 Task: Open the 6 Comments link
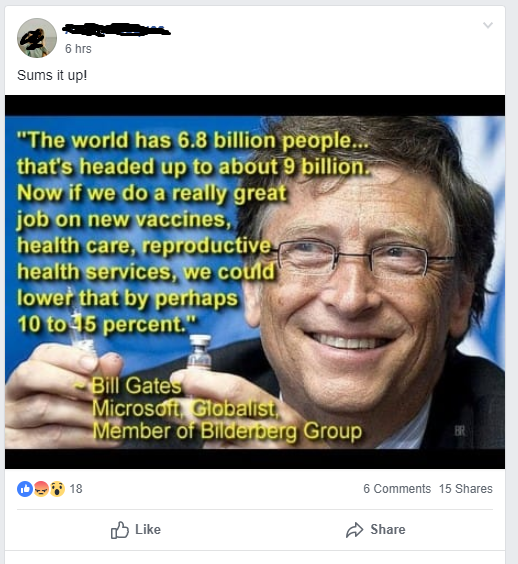click(x=397, y=489)
